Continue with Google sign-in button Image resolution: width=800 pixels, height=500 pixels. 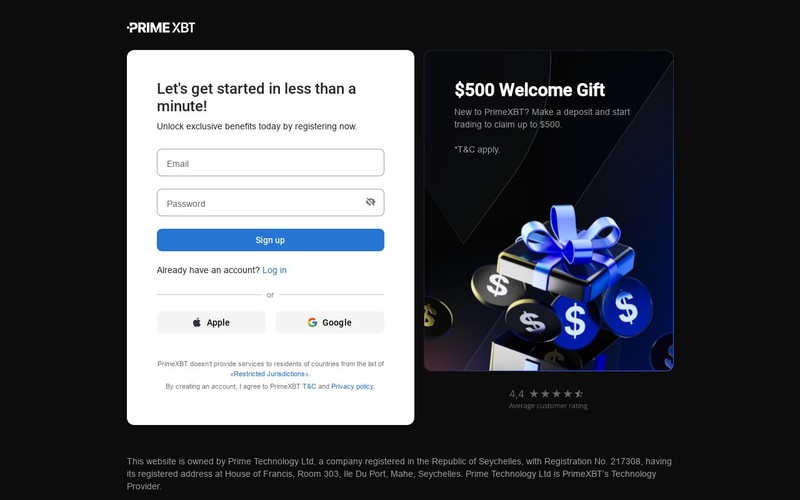(x=330, y=322)
